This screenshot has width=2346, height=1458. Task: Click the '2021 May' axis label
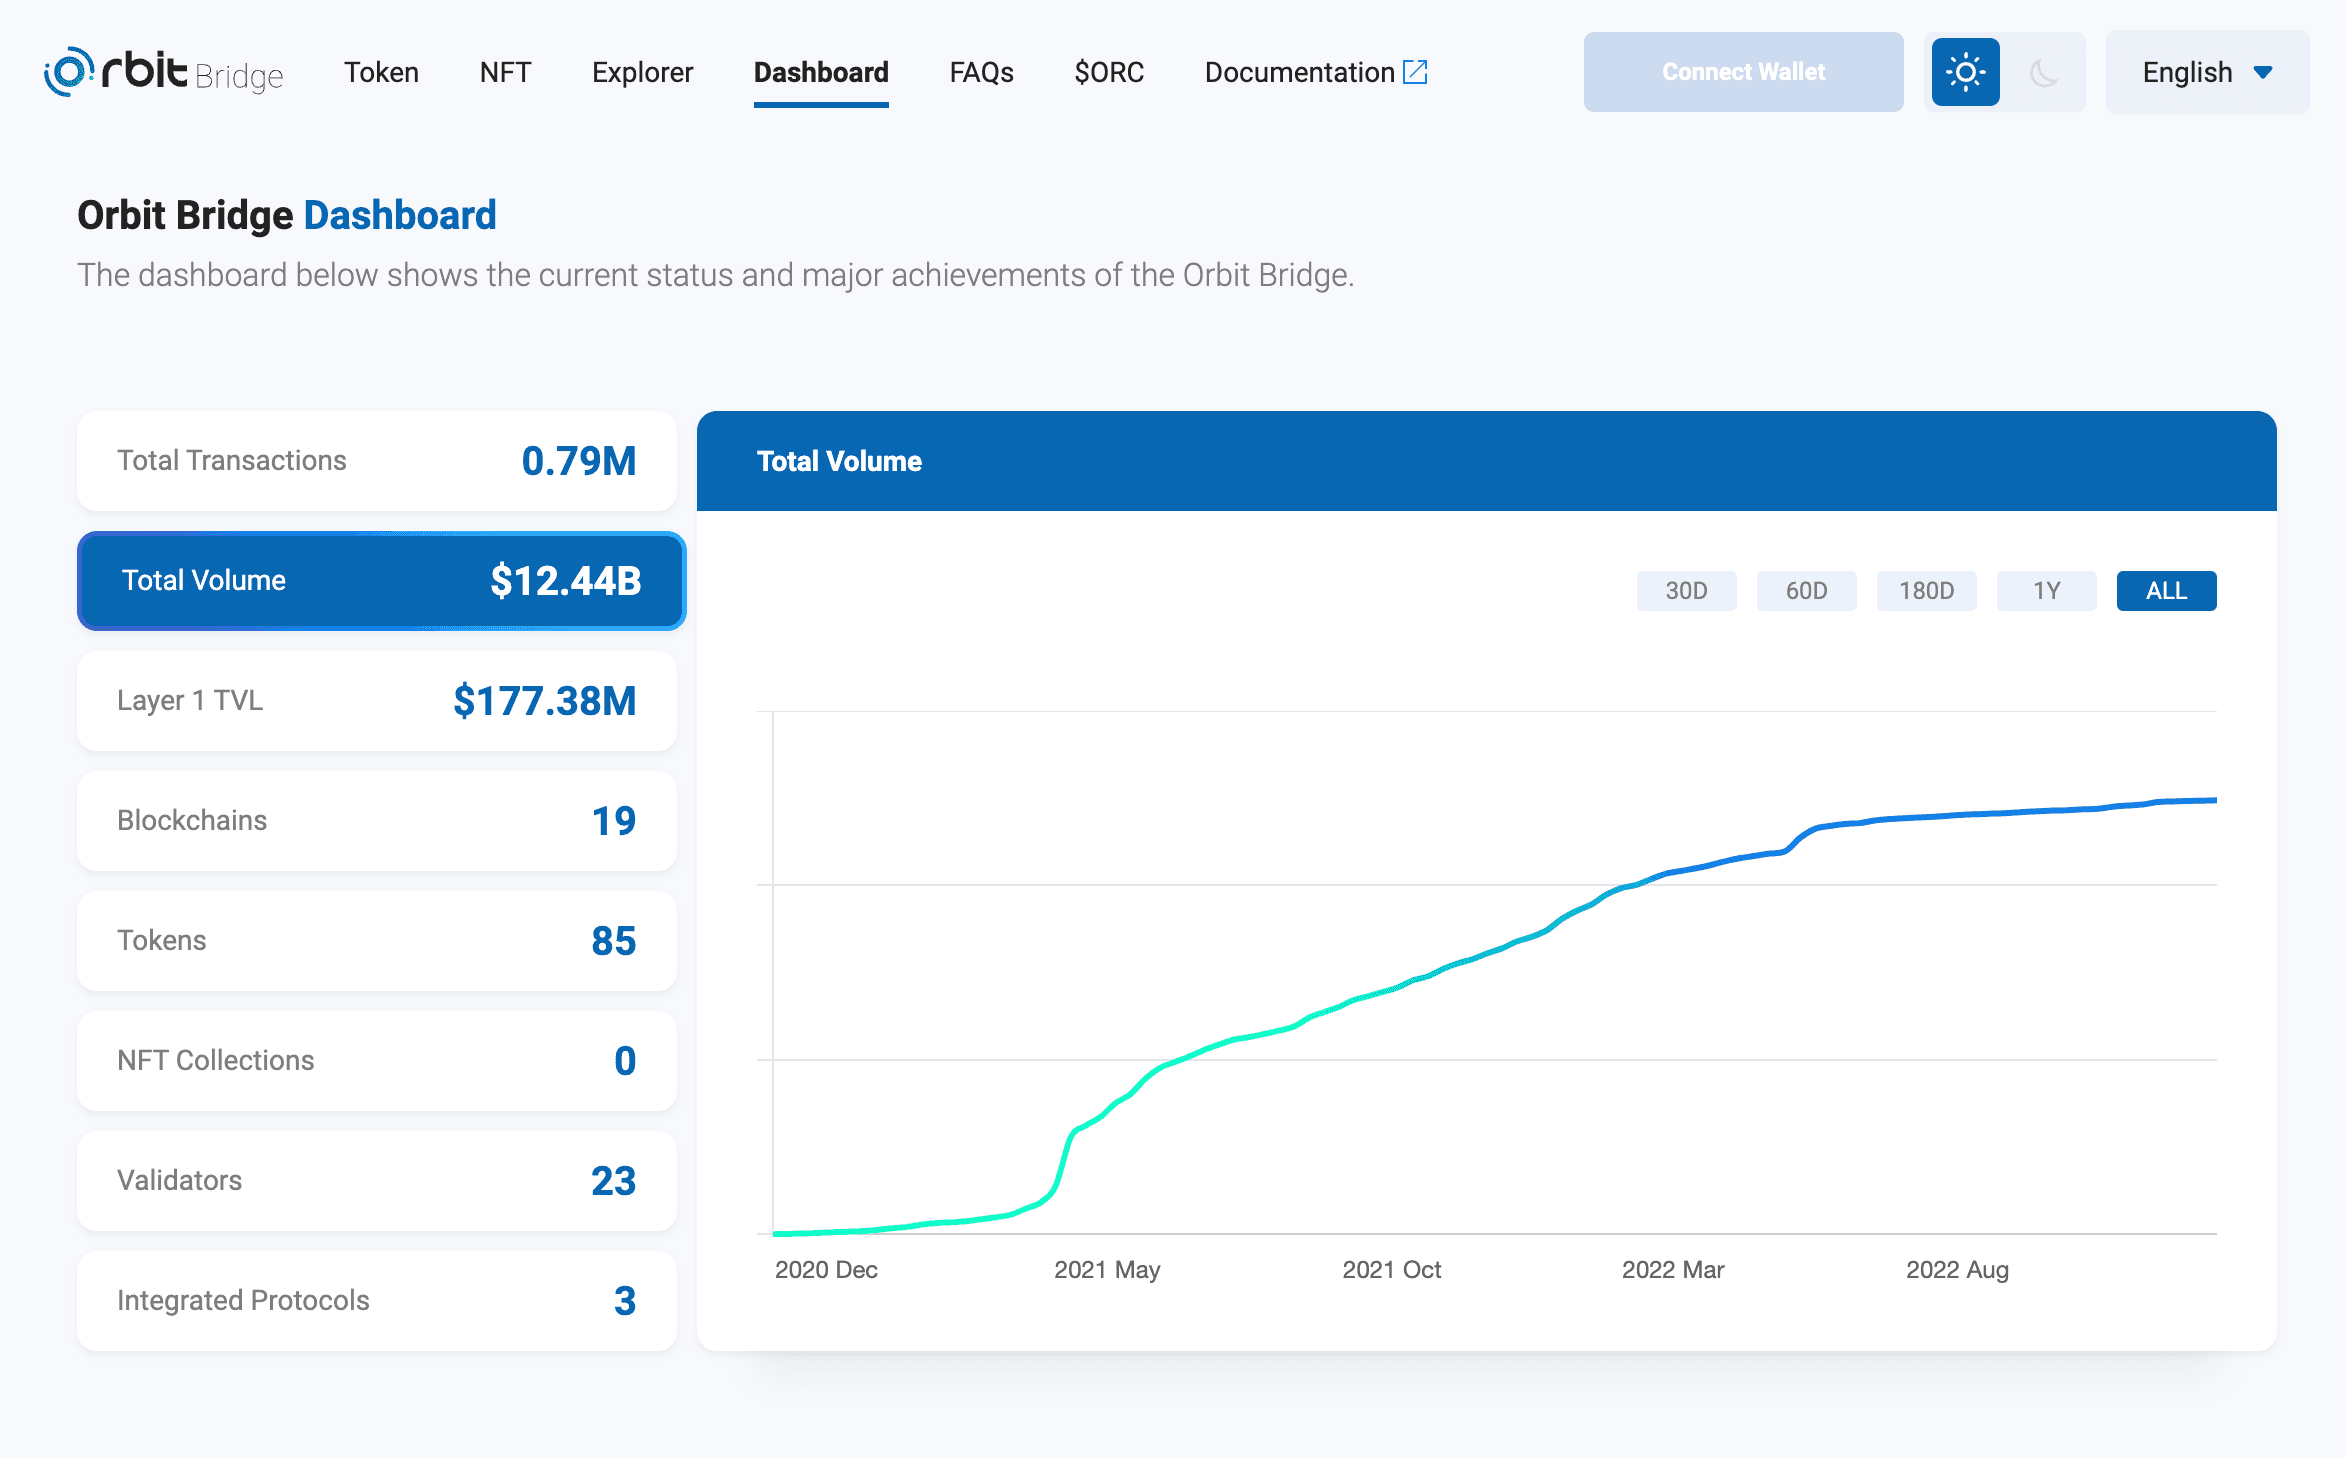coord(1107,1270)
